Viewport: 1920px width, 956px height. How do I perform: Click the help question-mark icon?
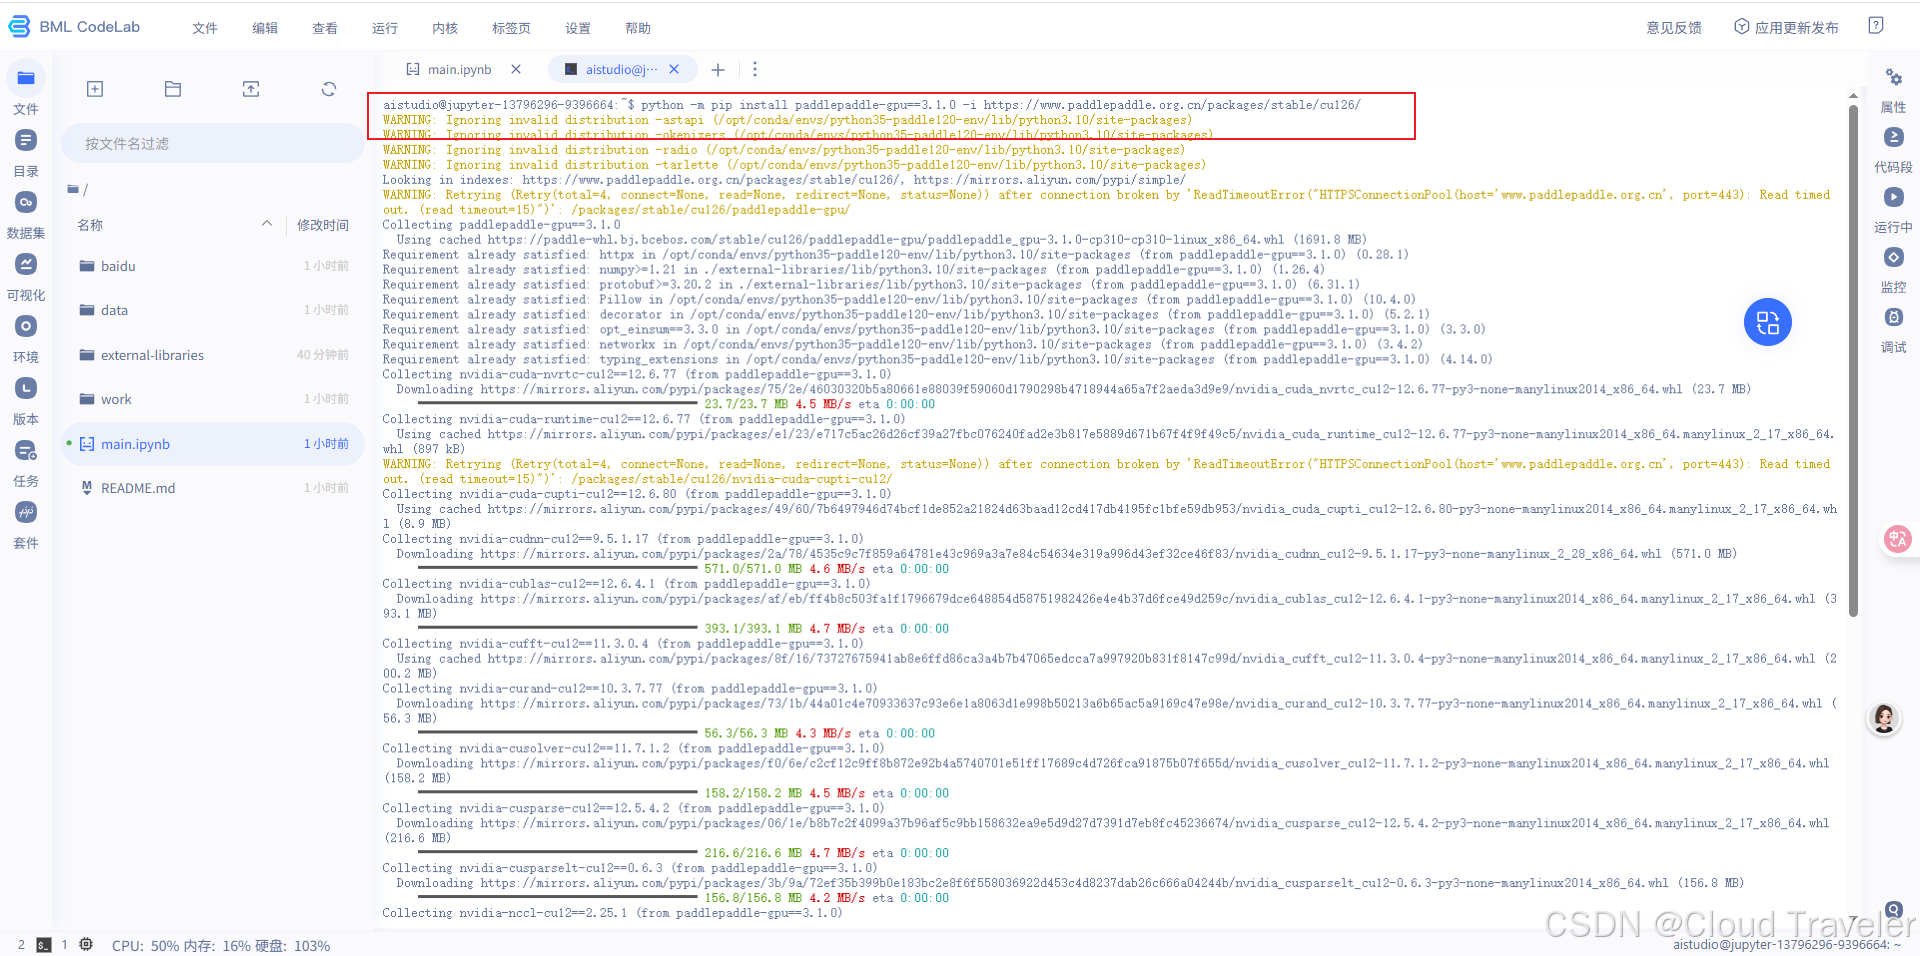pos(1876,26)
